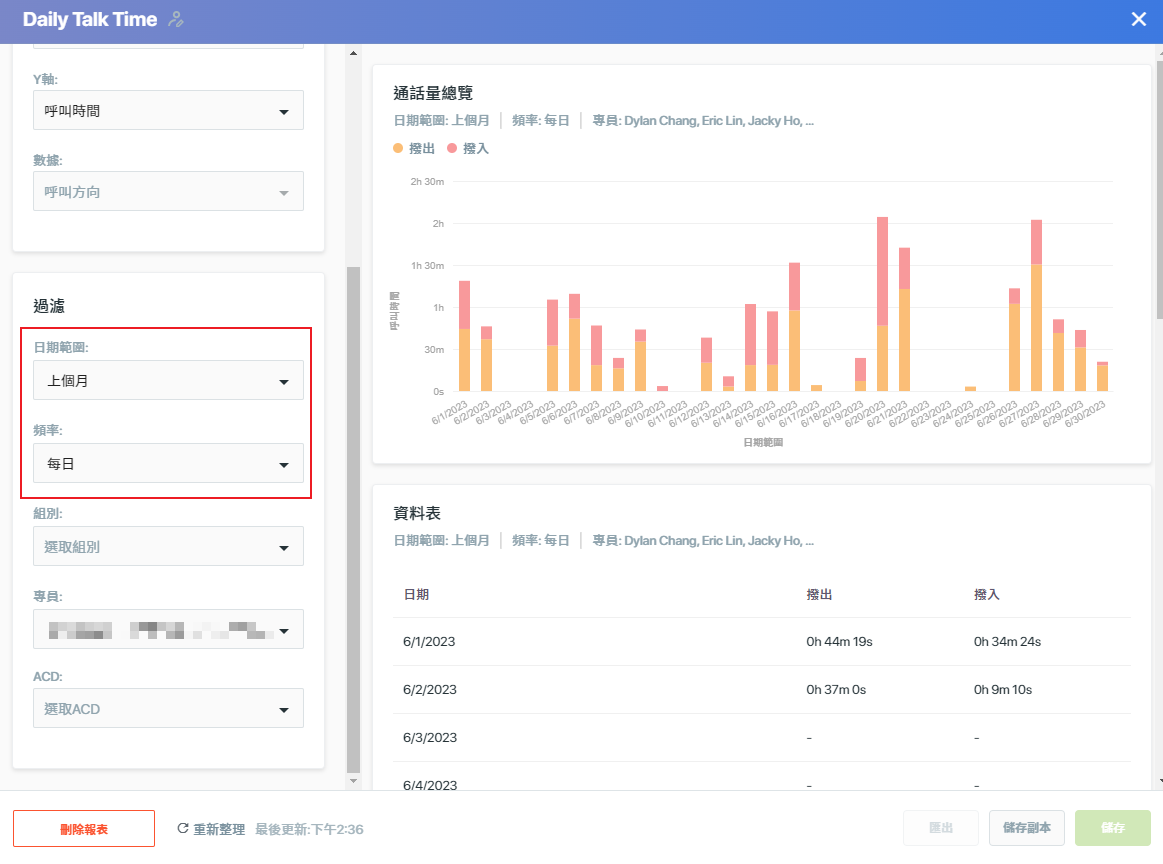Click the 撥入 table column header
The width and height of the screenshot is (1163, 864).
coord(986,594)
